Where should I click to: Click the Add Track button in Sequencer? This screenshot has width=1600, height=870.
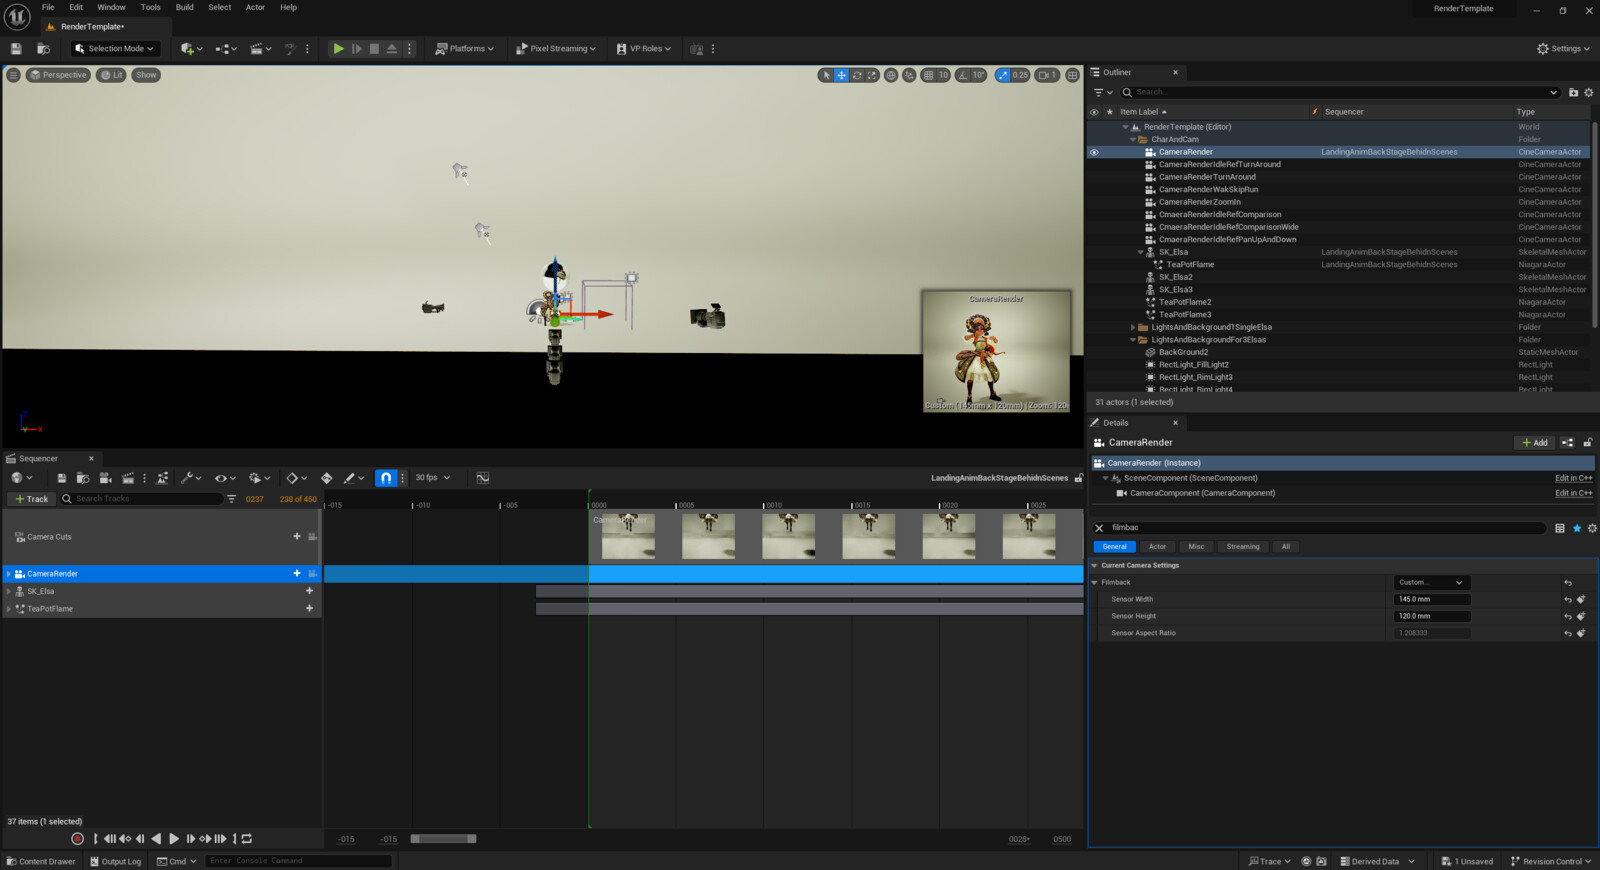32,499
